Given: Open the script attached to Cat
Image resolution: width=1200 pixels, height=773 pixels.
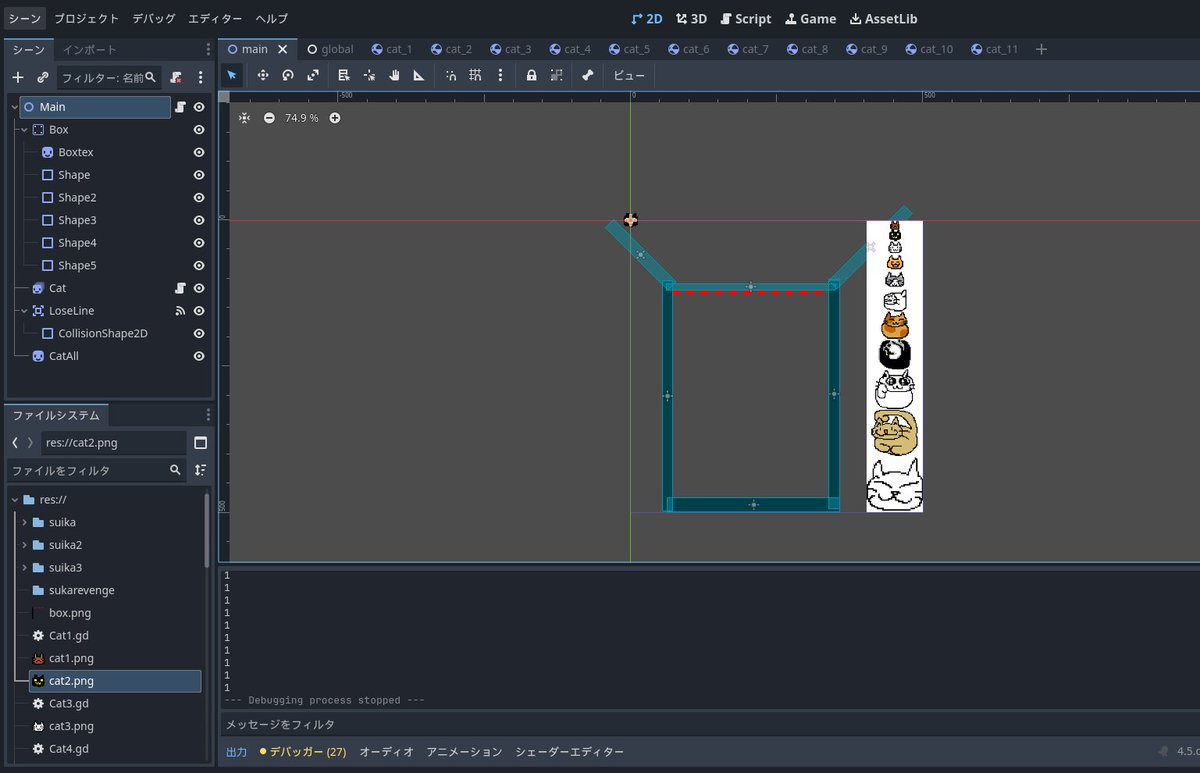Looking at the screenshot, I should coord(181,288).
